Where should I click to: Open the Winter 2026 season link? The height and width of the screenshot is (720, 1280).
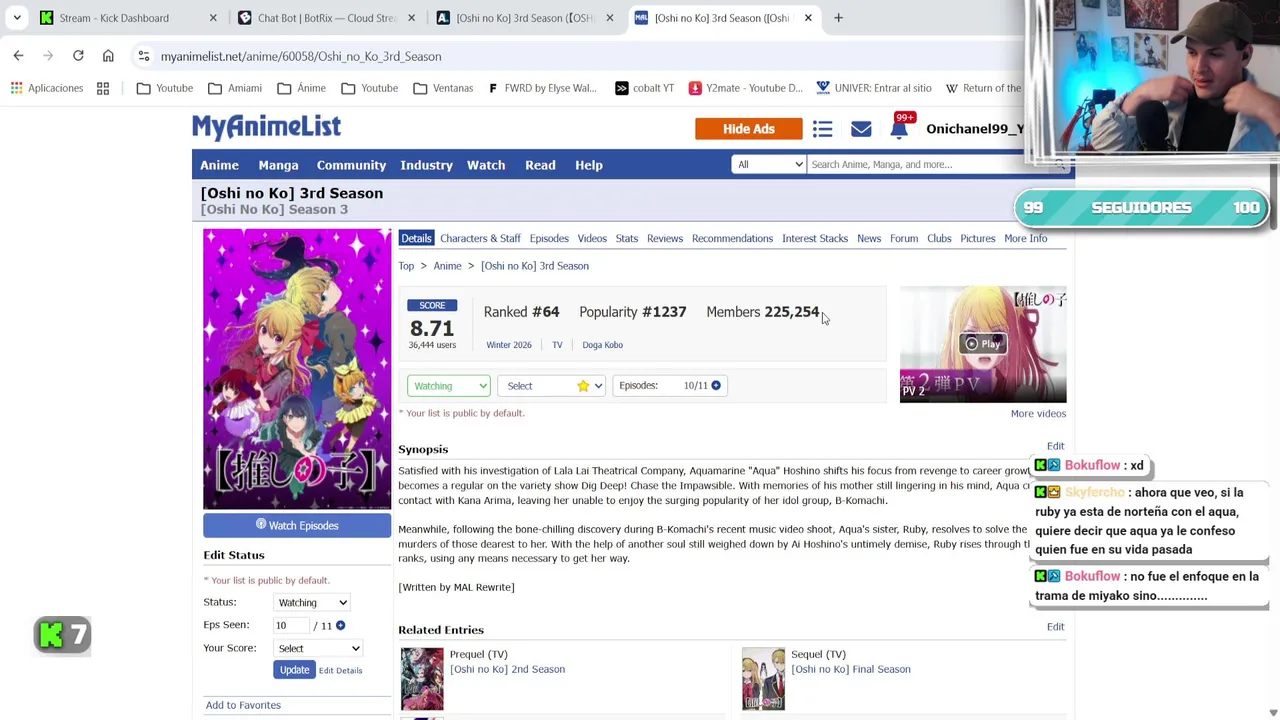pos(509,345)
